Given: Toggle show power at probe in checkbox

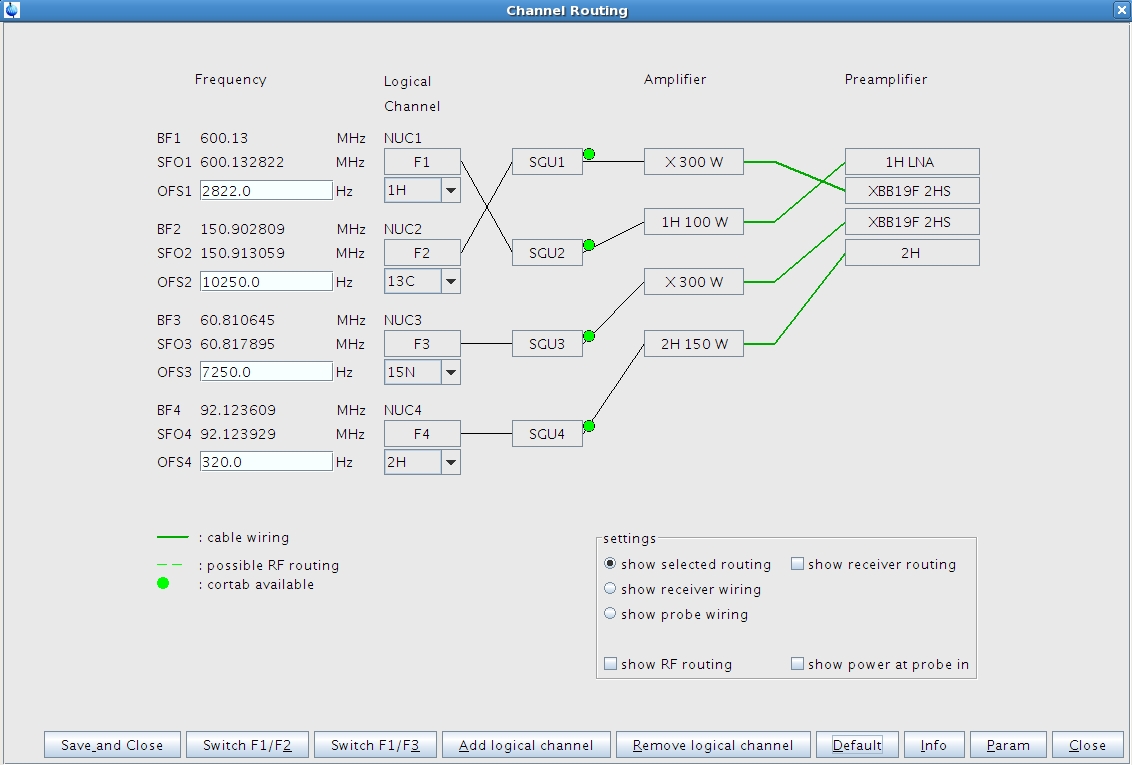Looking at the screenshot, I should tap(797, 664).
